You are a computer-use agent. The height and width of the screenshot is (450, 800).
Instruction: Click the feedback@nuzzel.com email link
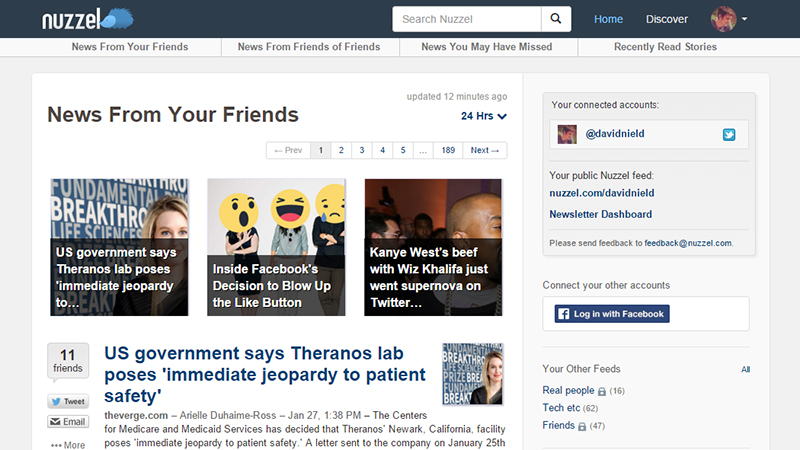(688, 243)
